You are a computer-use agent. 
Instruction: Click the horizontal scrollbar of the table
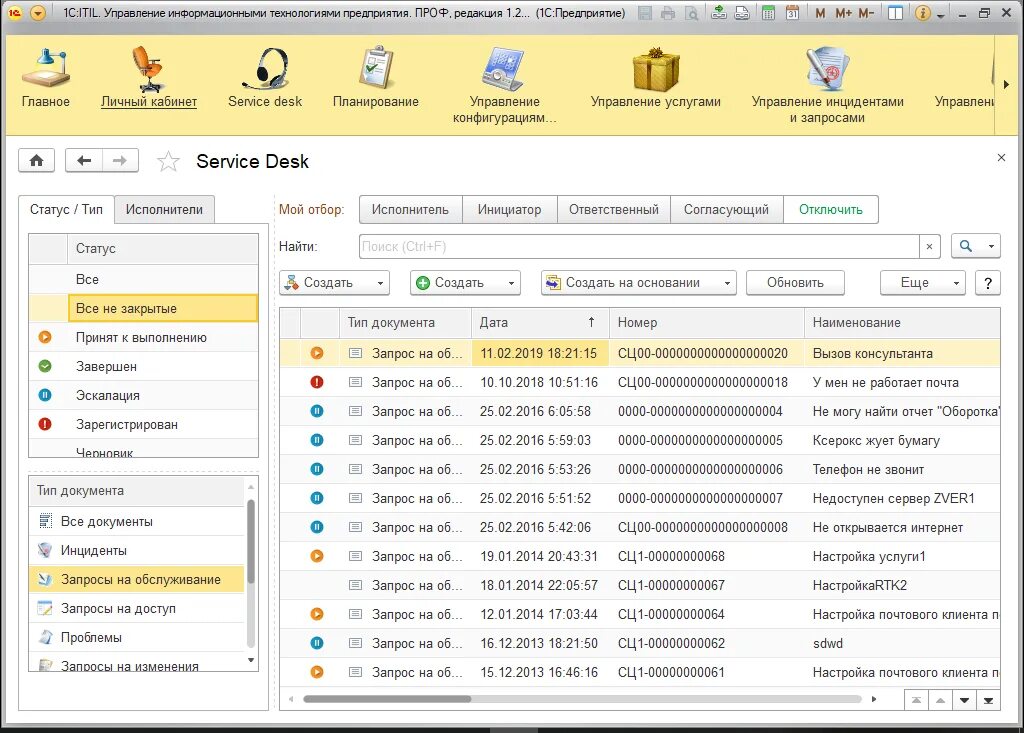tap(387, 699)
